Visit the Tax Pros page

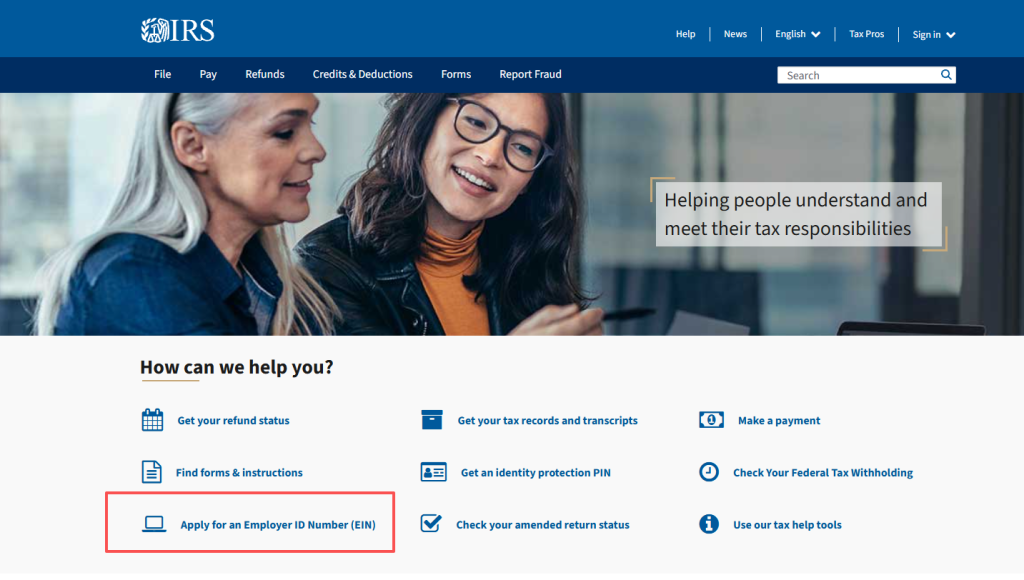pos(866,33)
